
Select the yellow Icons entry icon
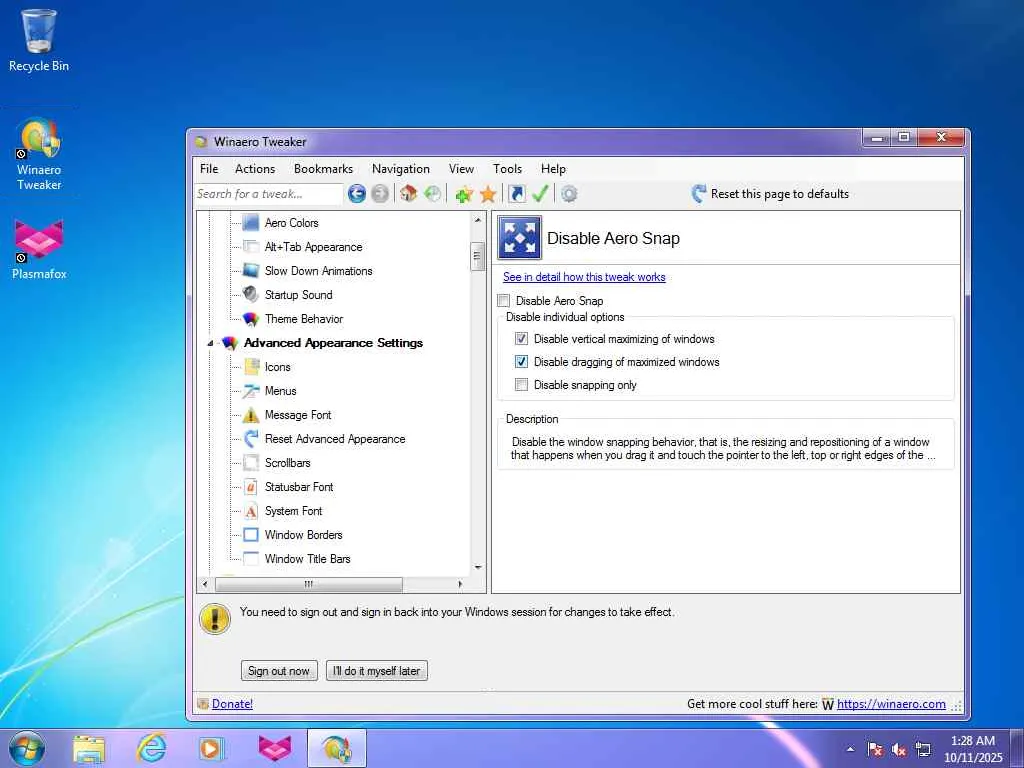click(x=251, y=367)
